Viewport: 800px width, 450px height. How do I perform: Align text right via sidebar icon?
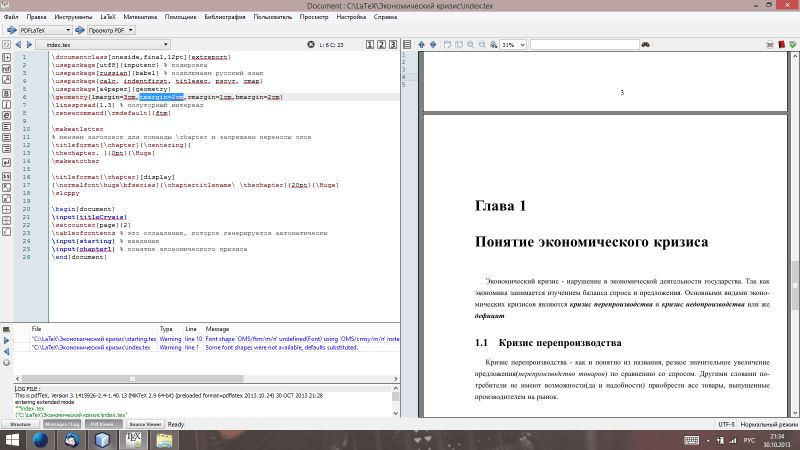click(x=6, y=149)
